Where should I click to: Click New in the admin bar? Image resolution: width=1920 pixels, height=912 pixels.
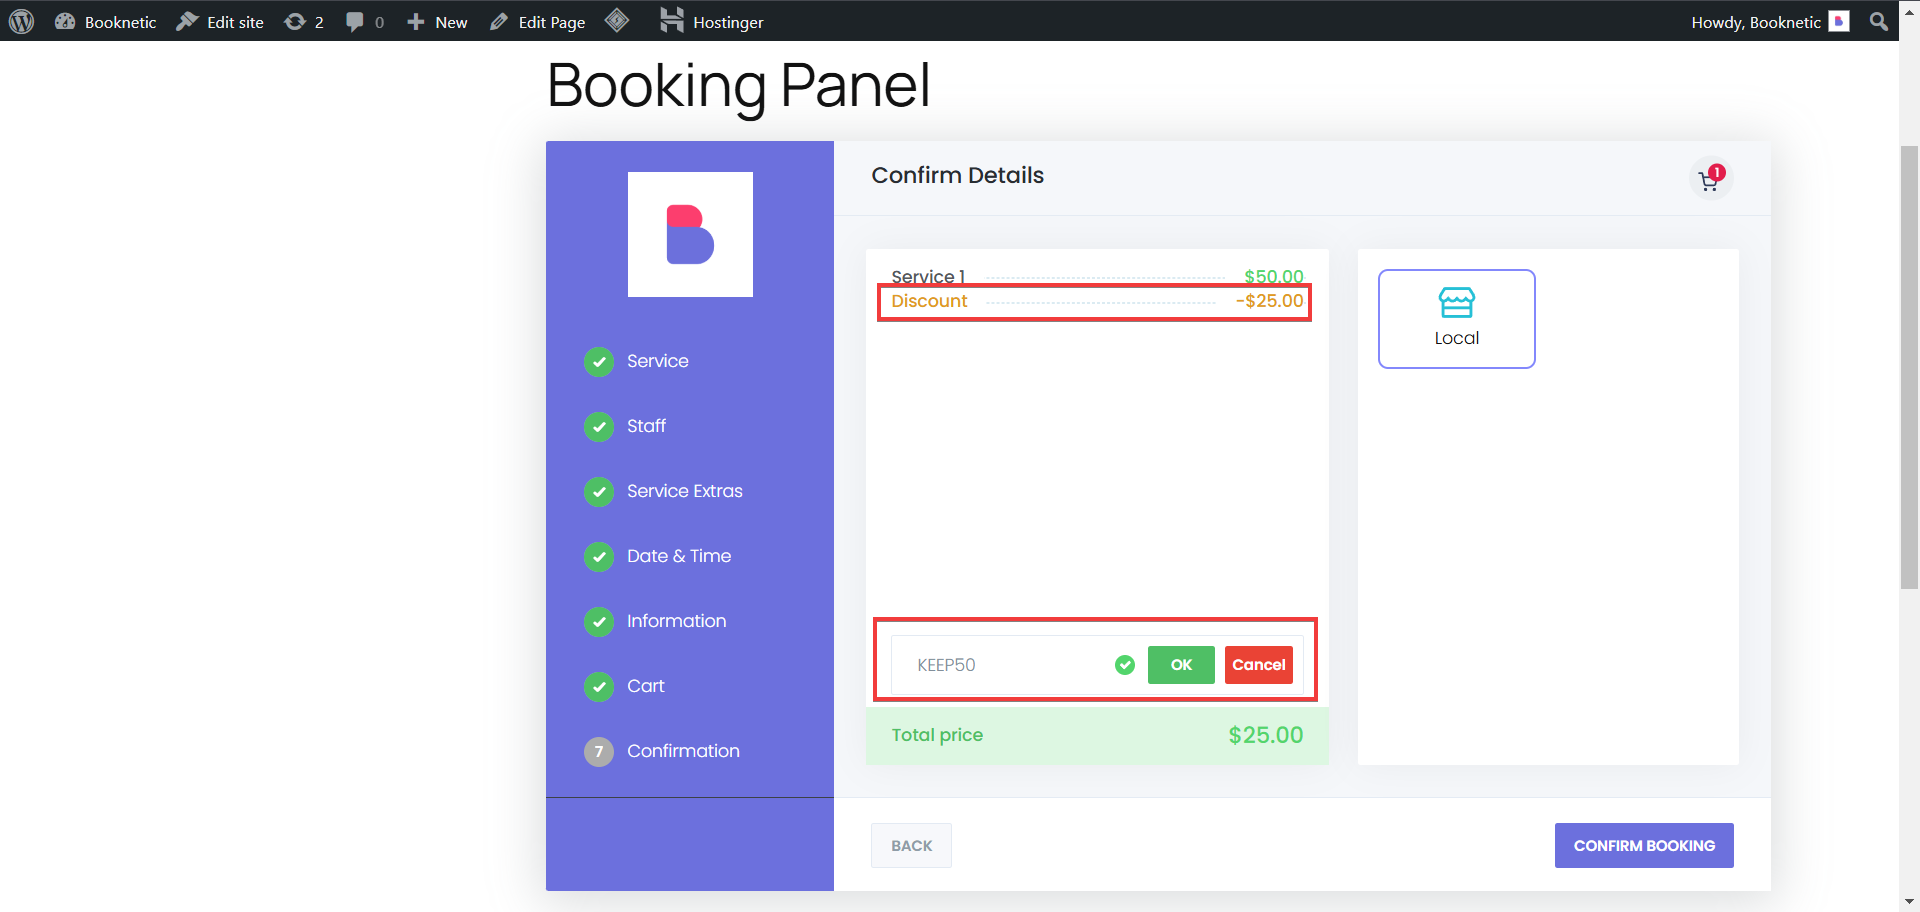437,21
